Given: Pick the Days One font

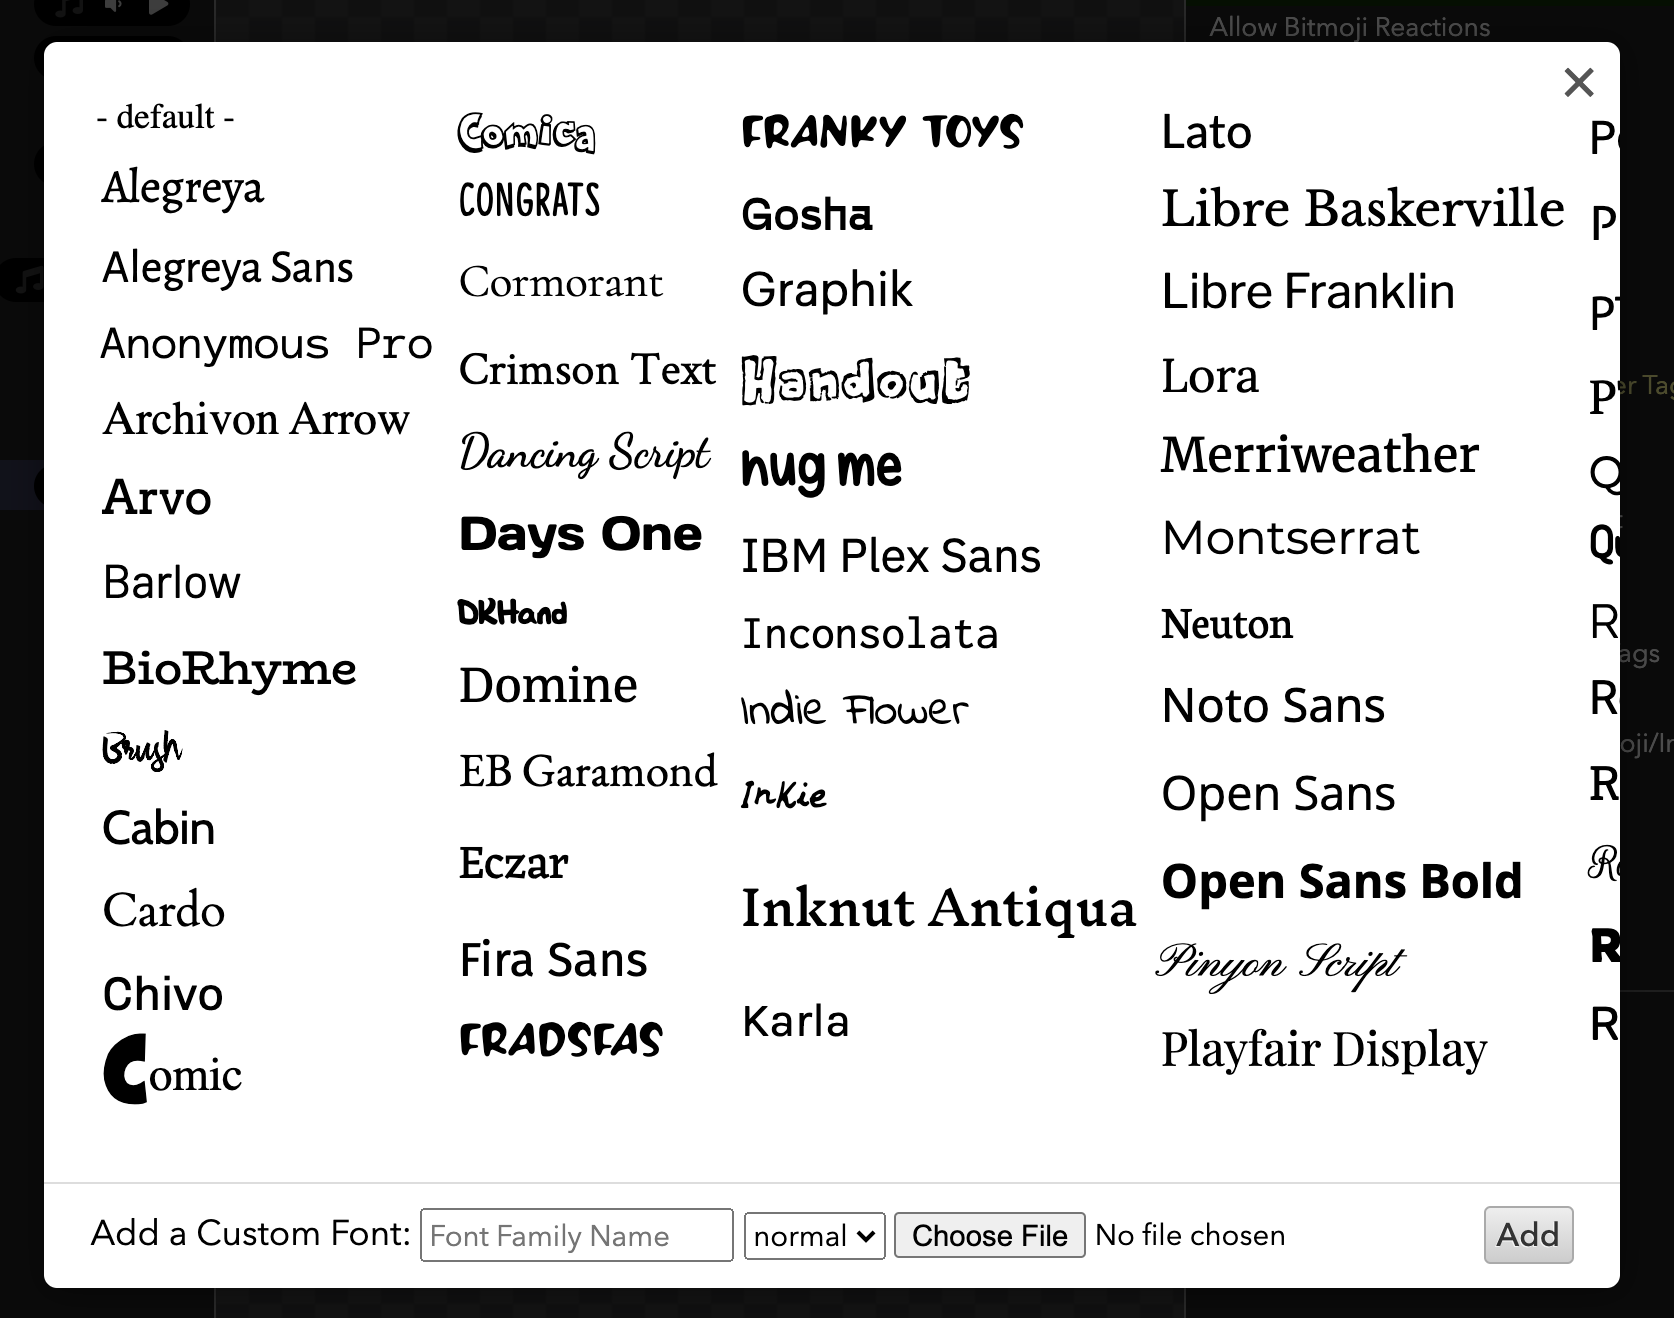Looking at the screenshot, I should (580, 534).
